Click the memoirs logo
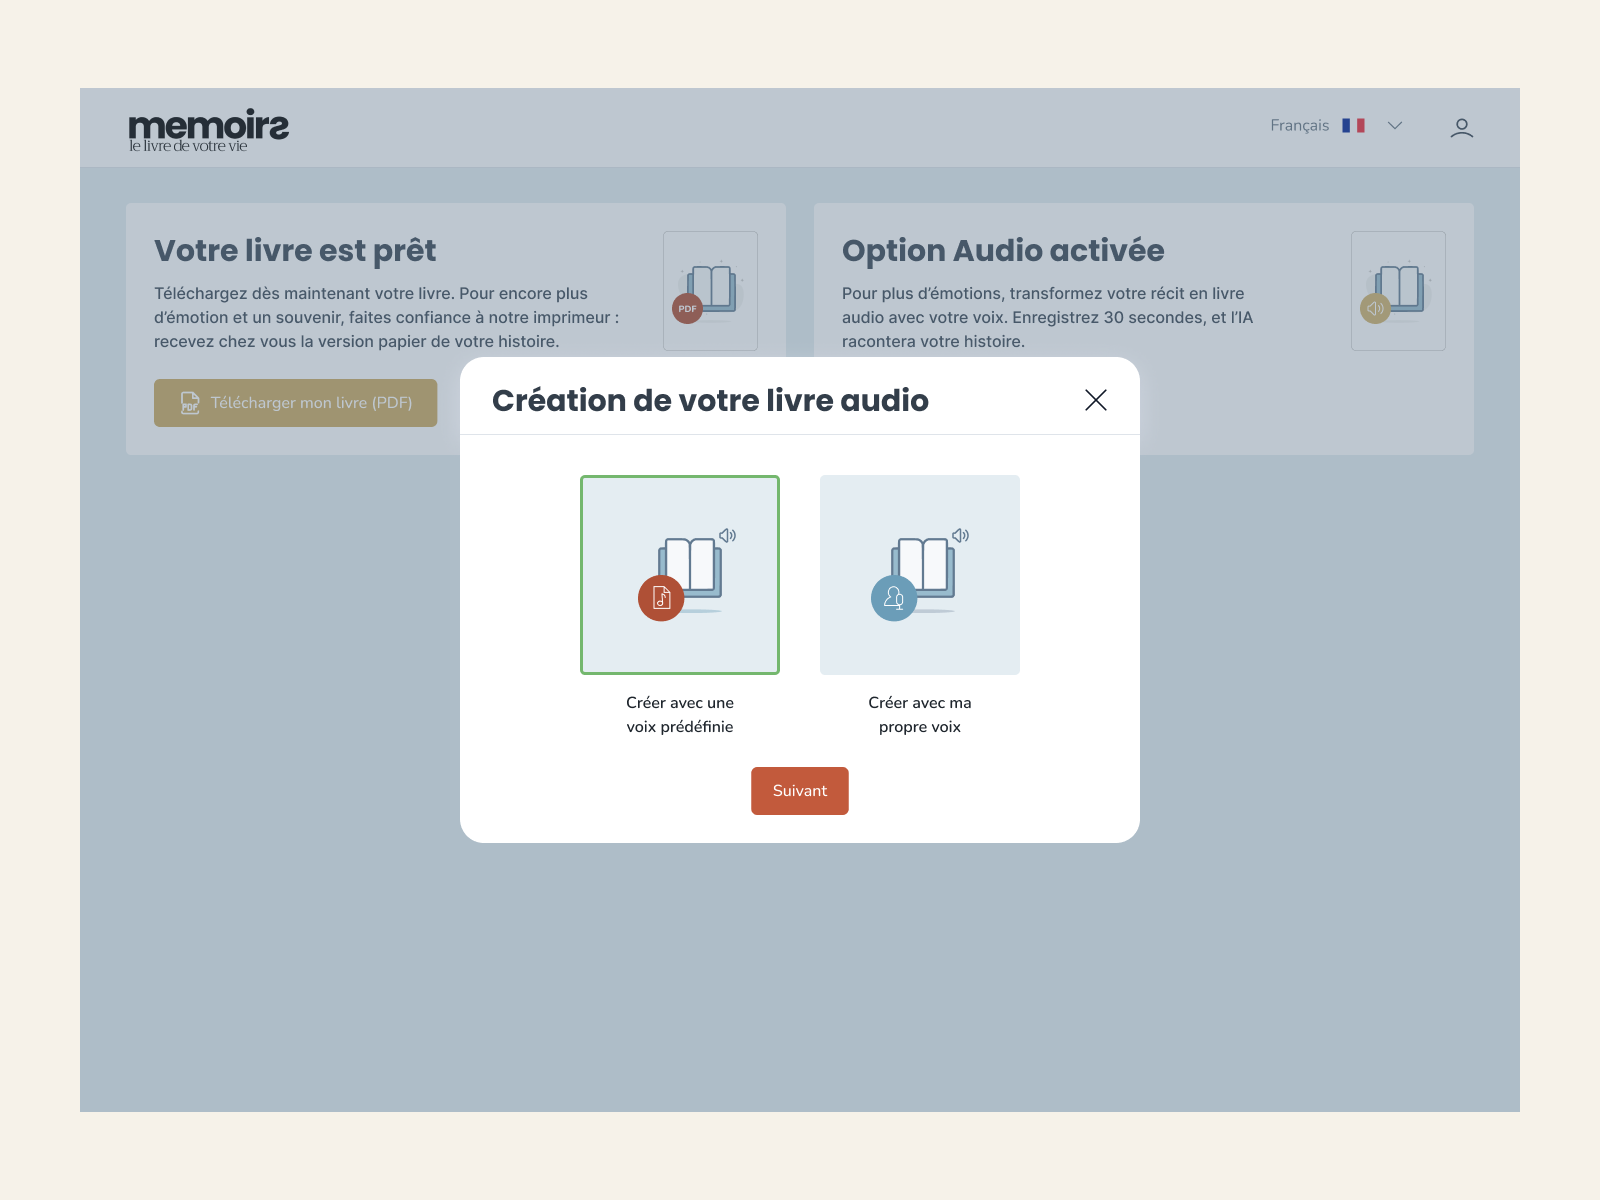1600x1200 pixels. click(x=207, y=125)
